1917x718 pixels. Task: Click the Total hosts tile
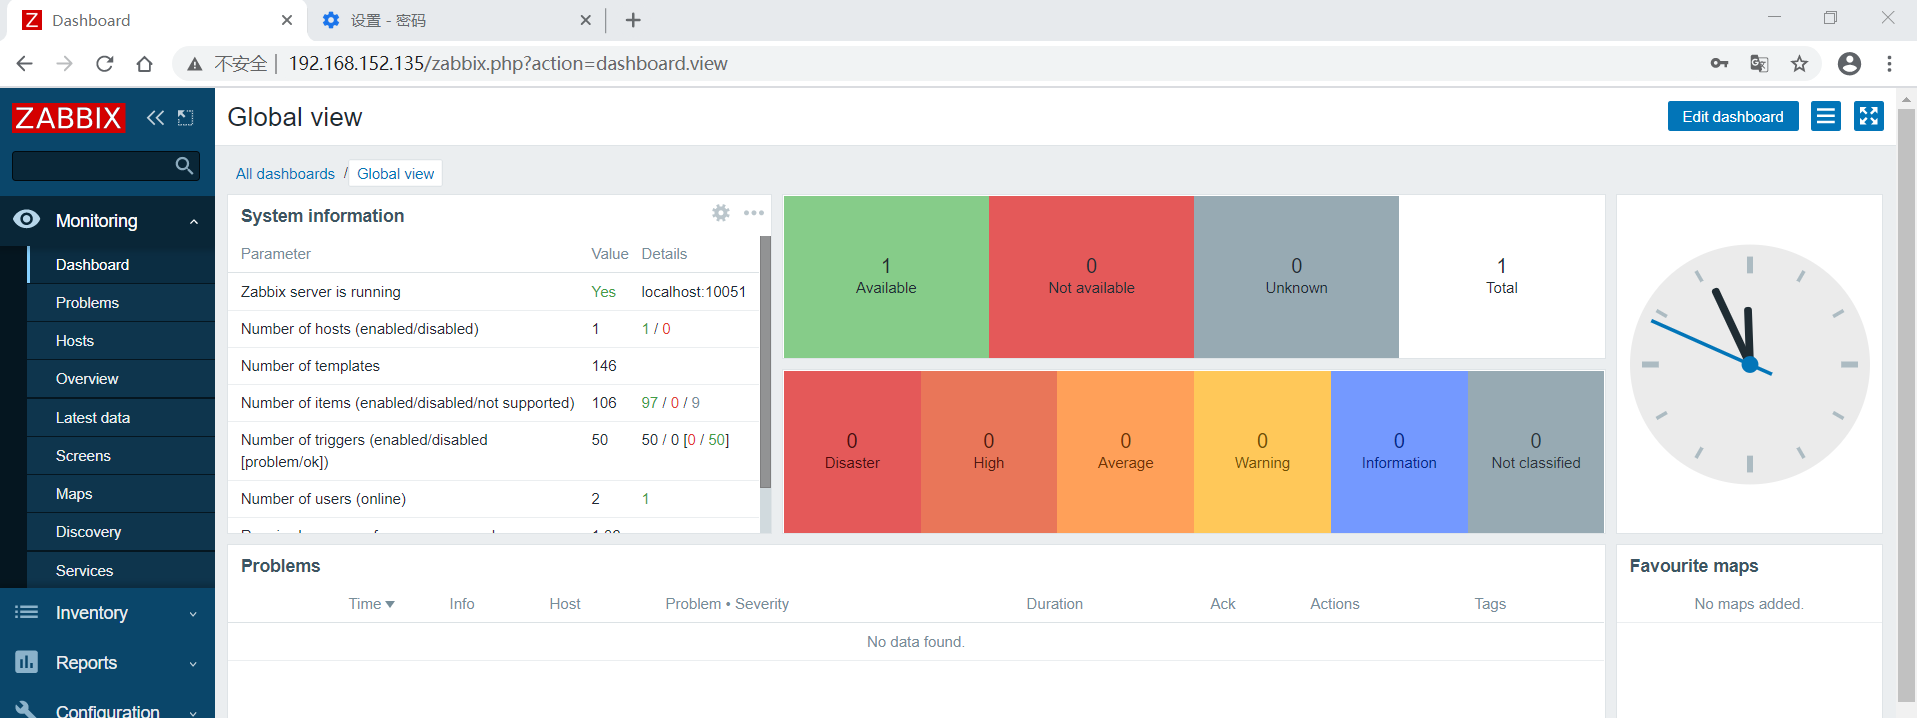[1501, 277]
